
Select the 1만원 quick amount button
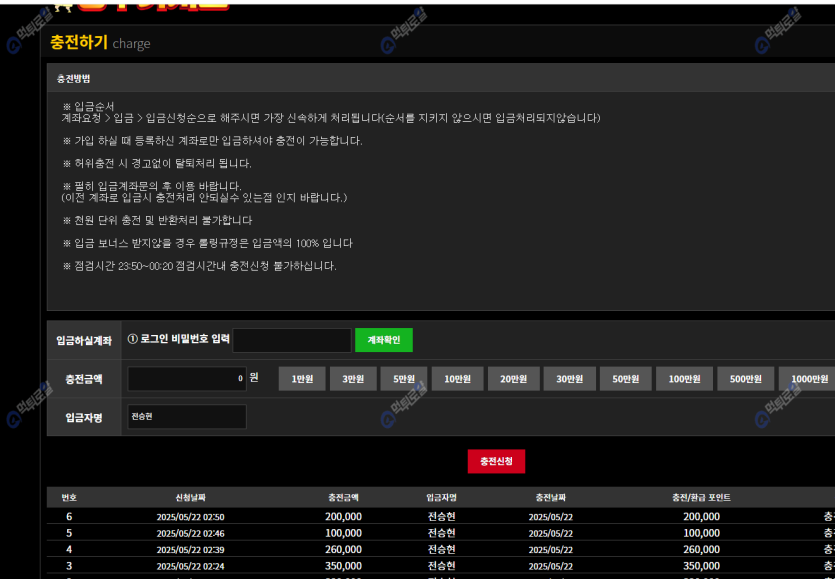301,379
